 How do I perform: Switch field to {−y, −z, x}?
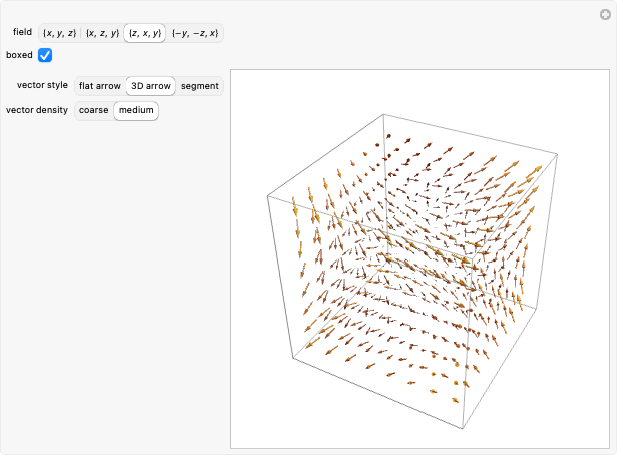[x=194, y=33]
